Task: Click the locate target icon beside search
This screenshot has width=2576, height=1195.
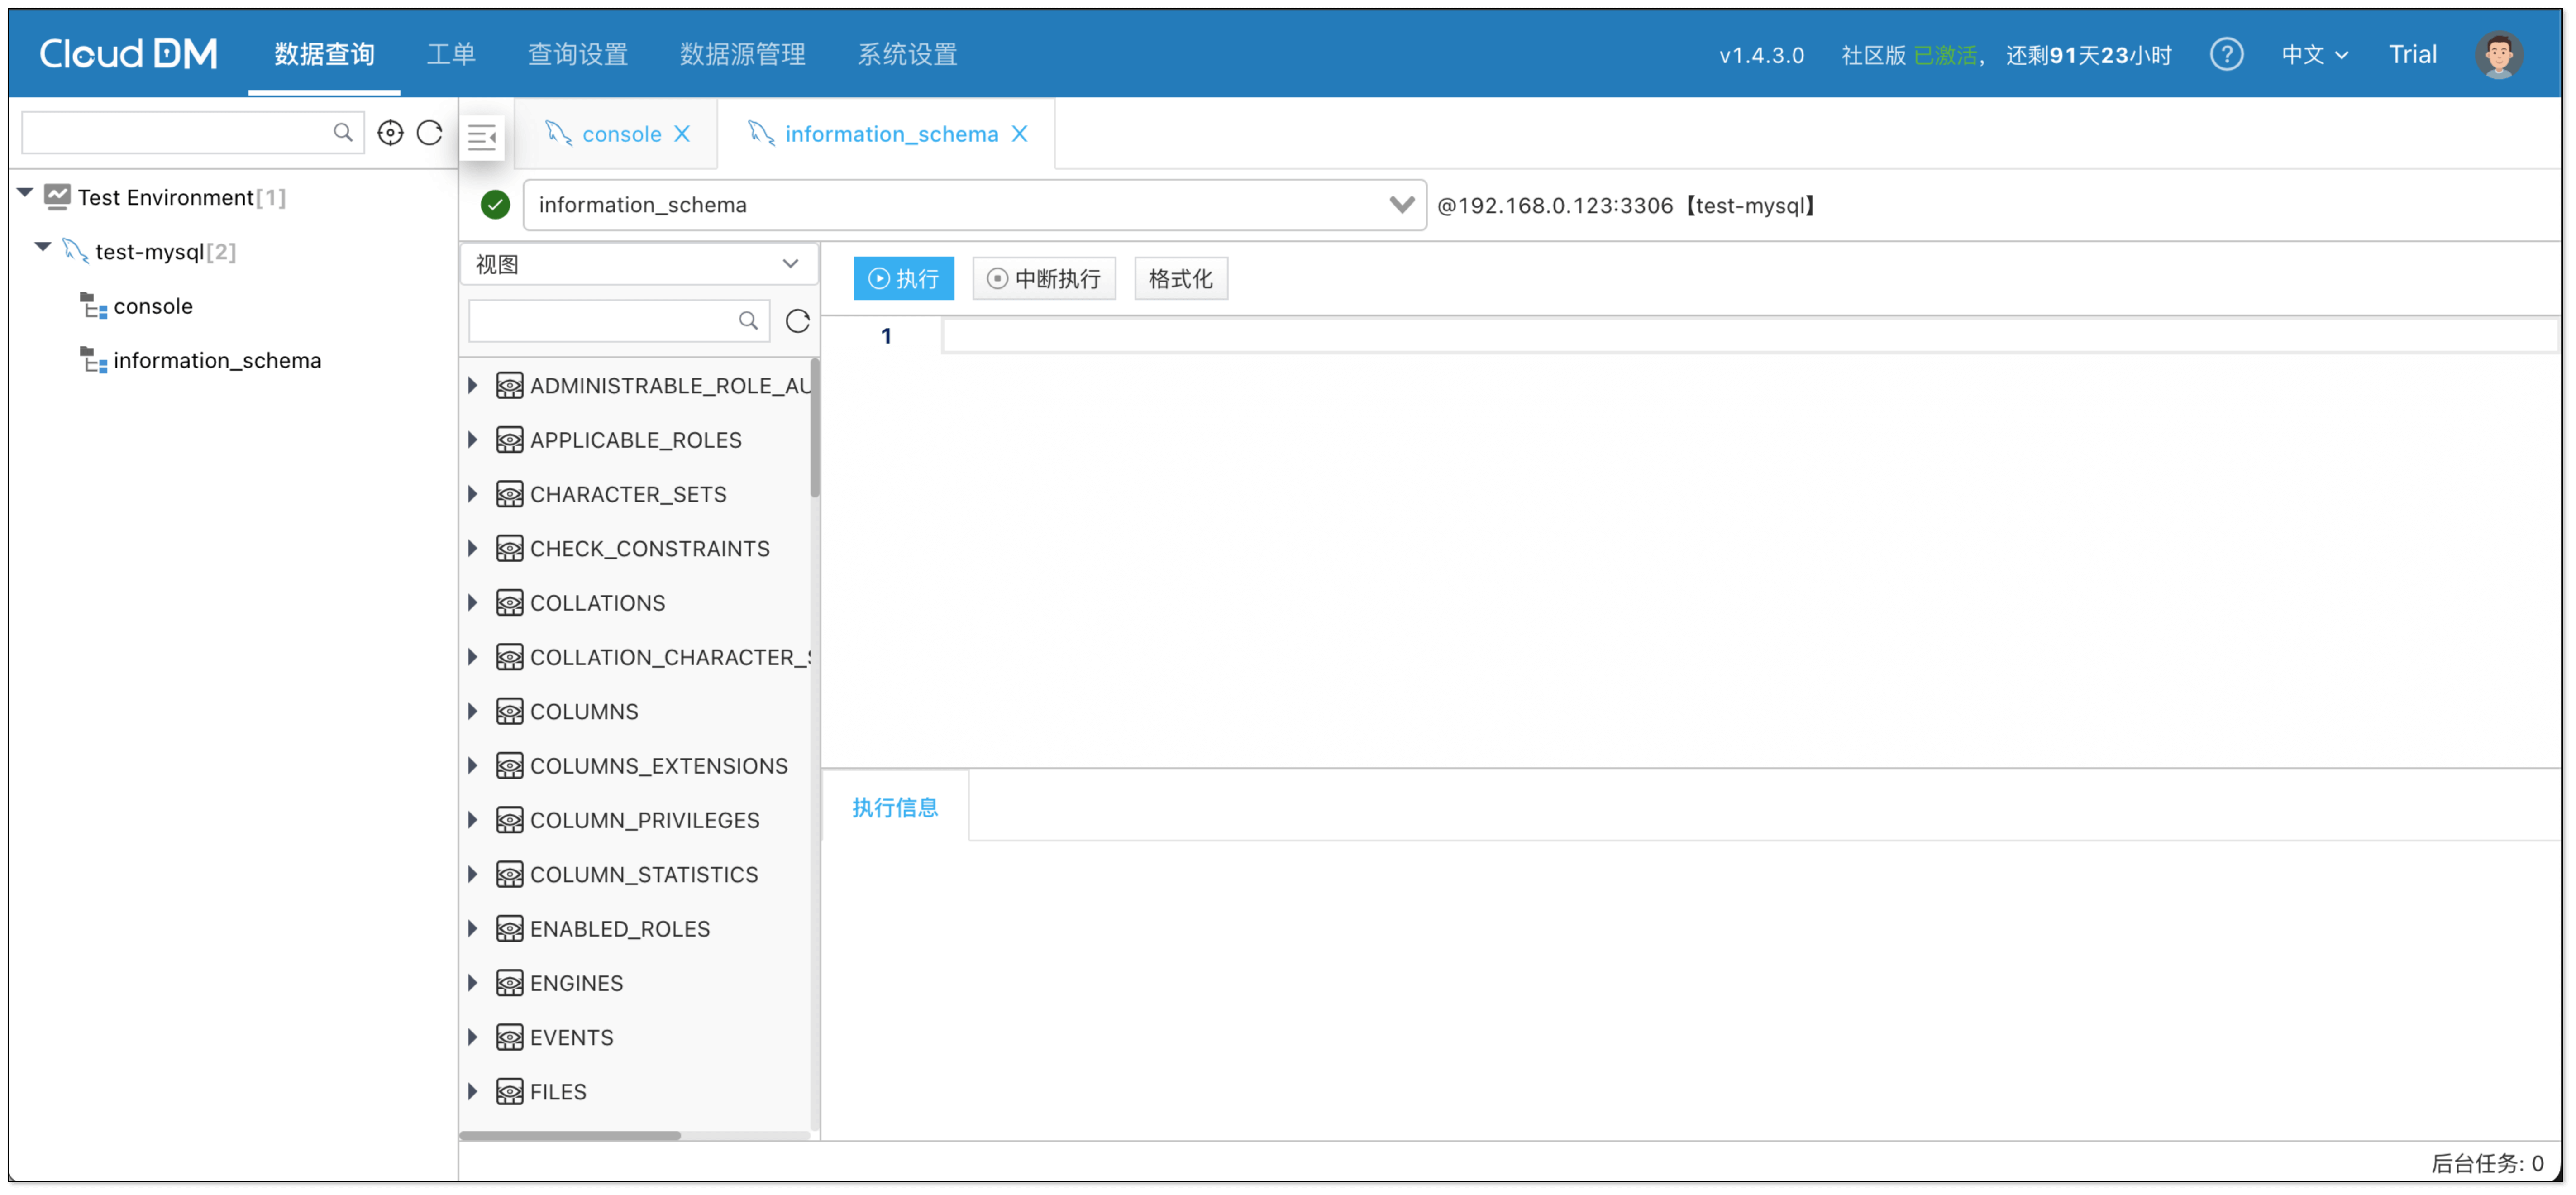Action: click(x=390, y=133)
